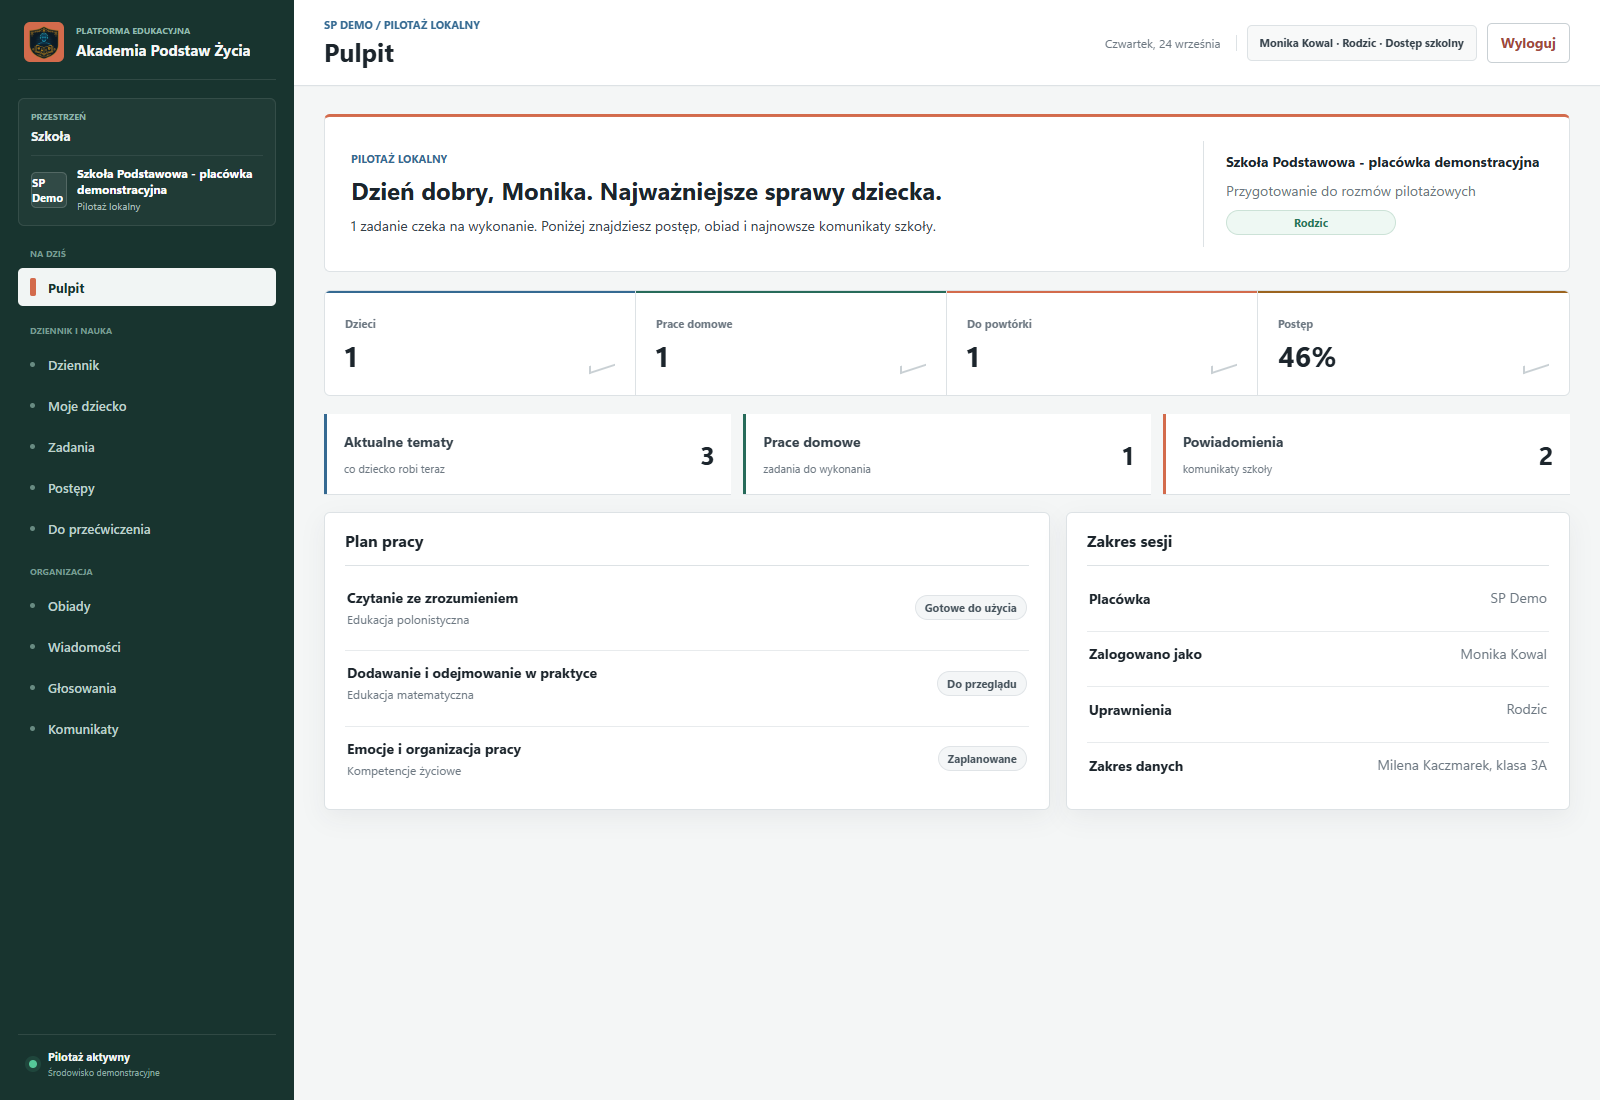Open Dziennik from the sidebar
This screenshot has width=1600, height=1100.
147,365
